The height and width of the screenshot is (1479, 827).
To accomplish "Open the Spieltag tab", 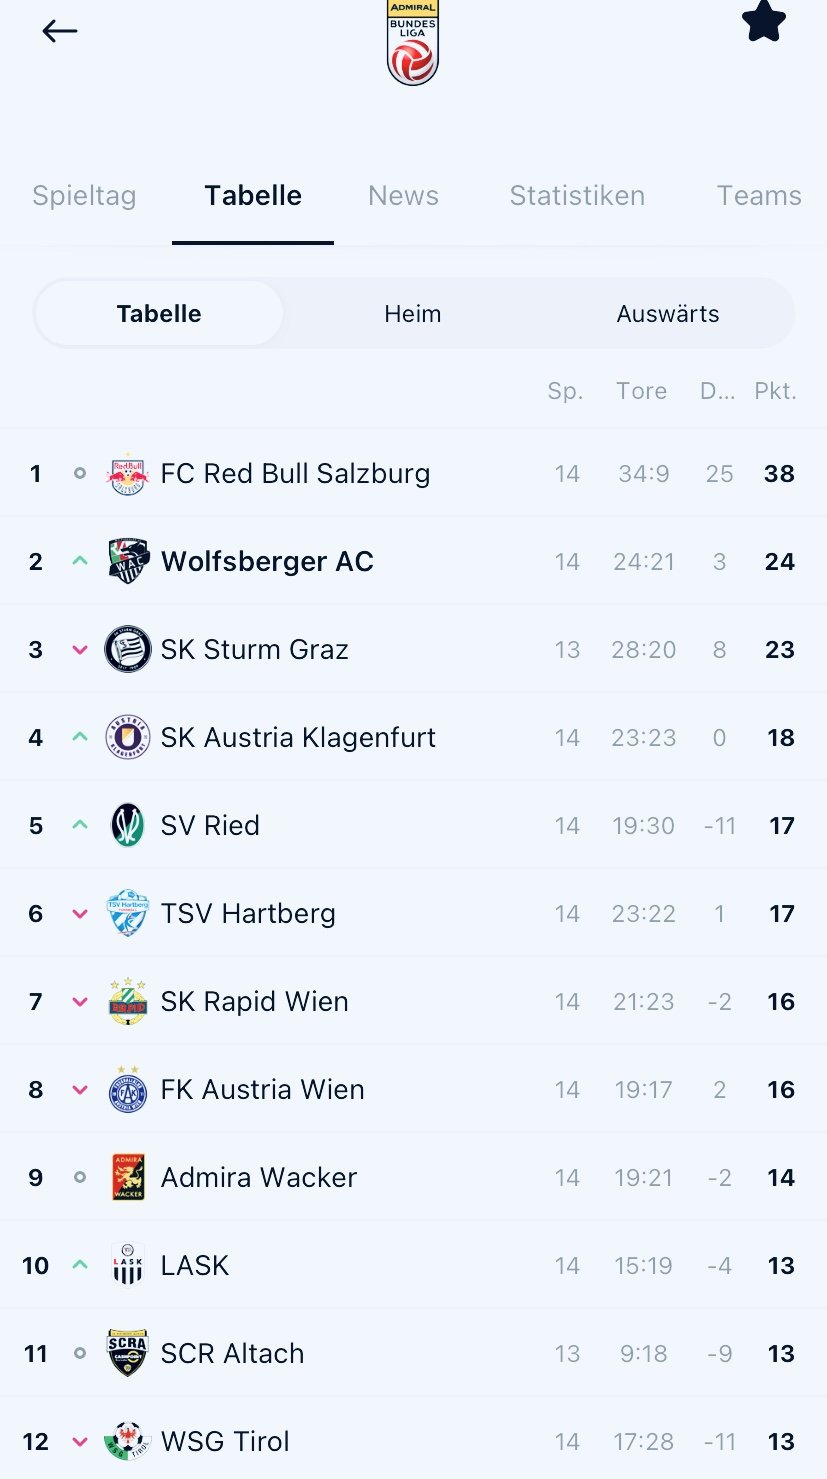I will point(84,195).
